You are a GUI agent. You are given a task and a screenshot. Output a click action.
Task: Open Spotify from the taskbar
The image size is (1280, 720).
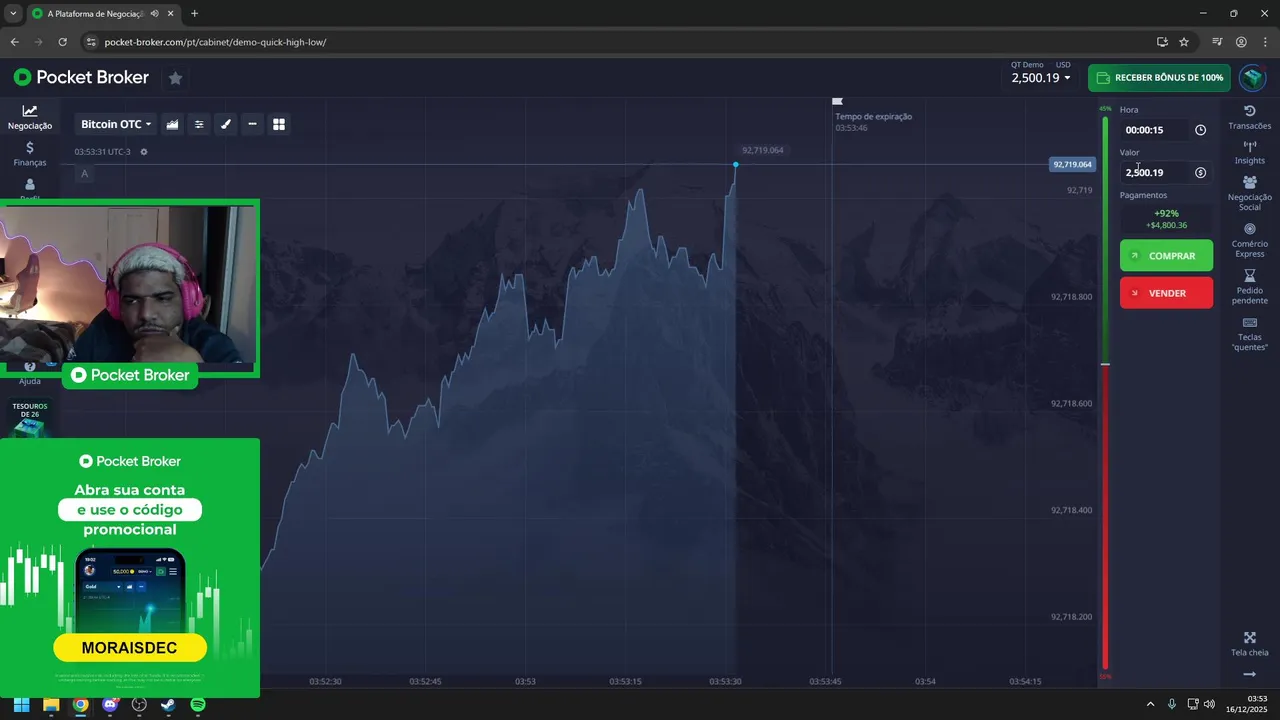tap(198, 705)
